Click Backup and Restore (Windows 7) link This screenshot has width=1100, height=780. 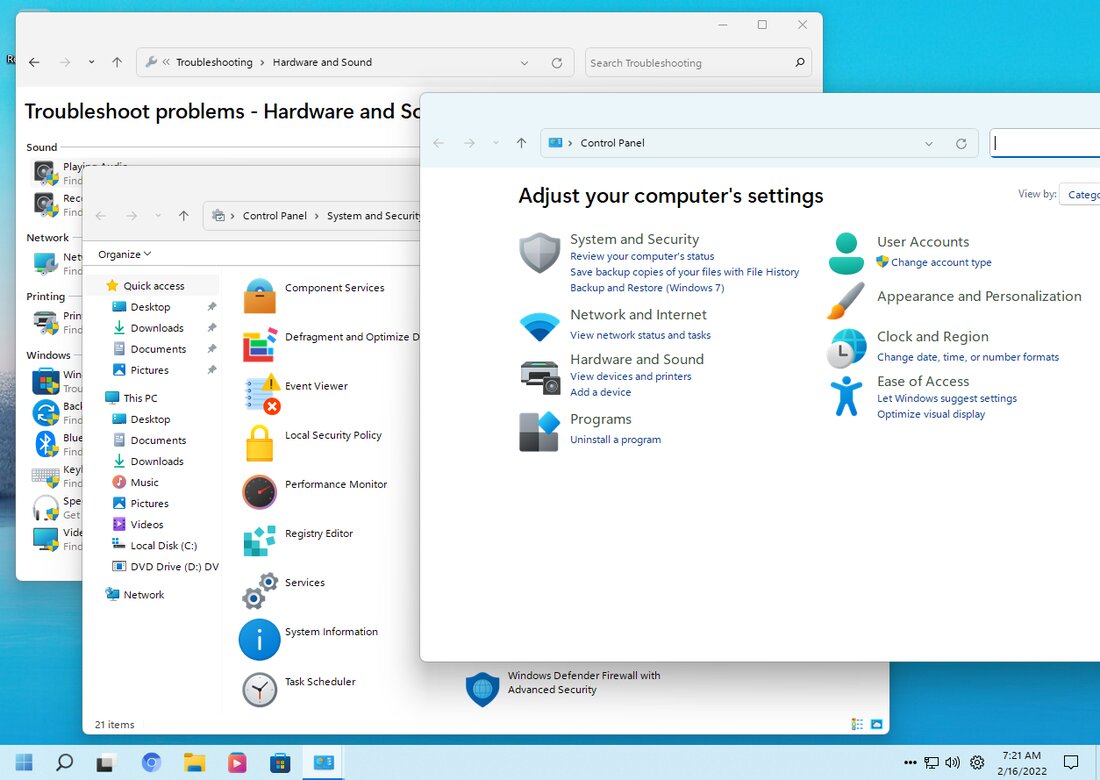tap(647, 288)
